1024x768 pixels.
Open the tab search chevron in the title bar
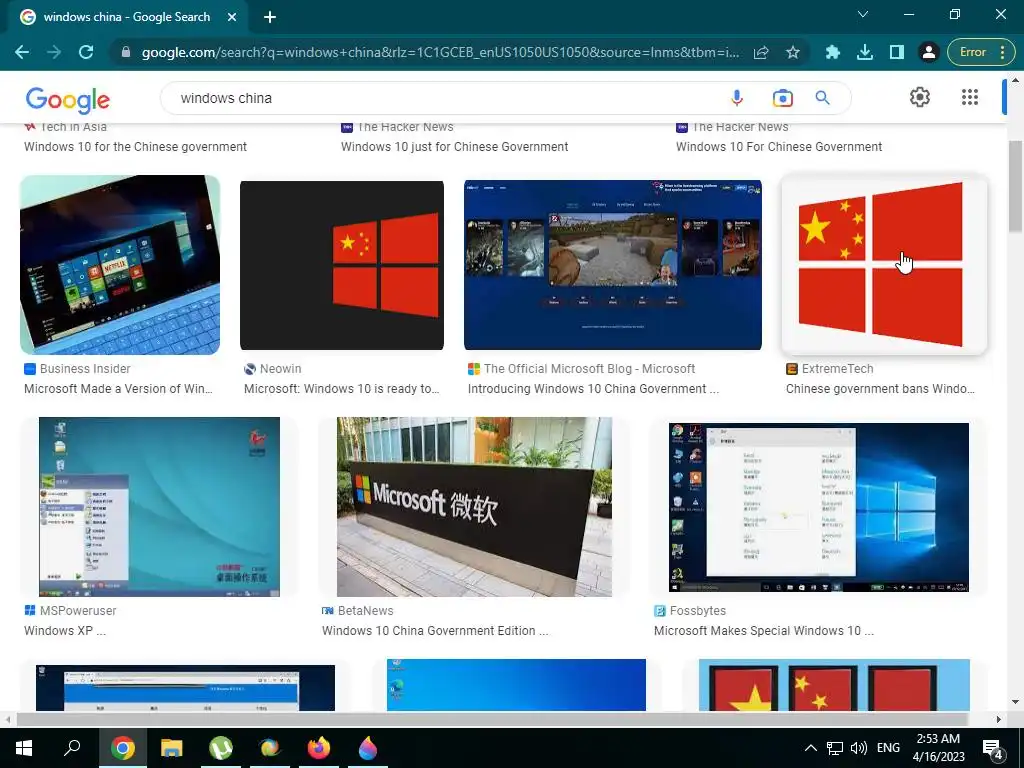point(863,14)
